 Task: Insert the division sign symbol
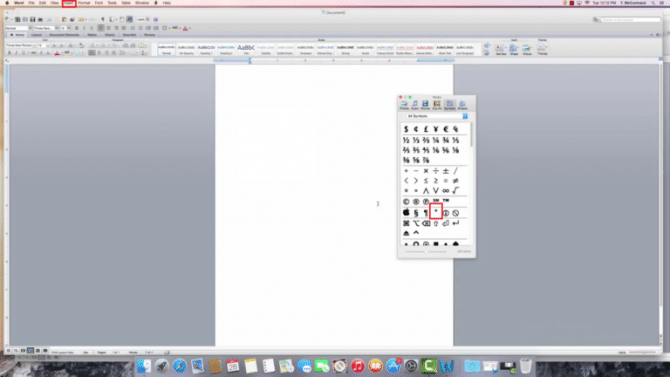pyautogui.click(x=436, y=171)
